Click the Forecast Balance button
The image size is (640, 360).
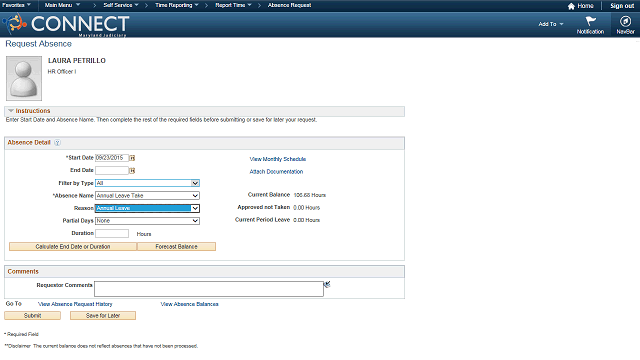(x=176, y=247)
